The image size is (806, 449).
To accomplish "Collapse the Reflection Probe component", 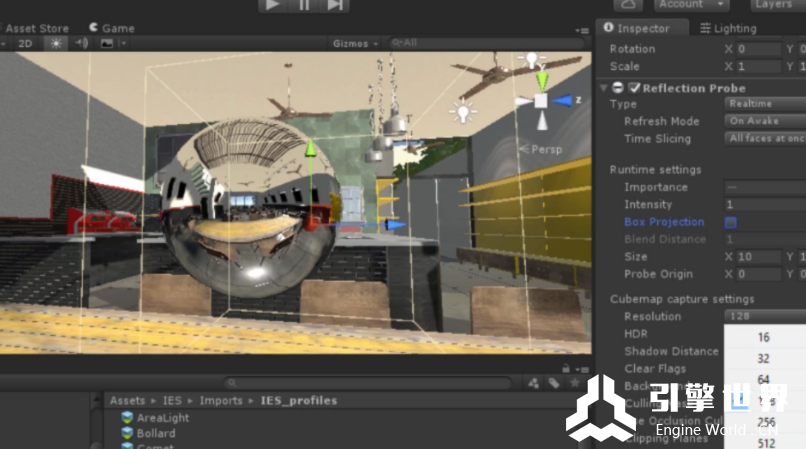I will pyautogui.click(x=603, y=88).
